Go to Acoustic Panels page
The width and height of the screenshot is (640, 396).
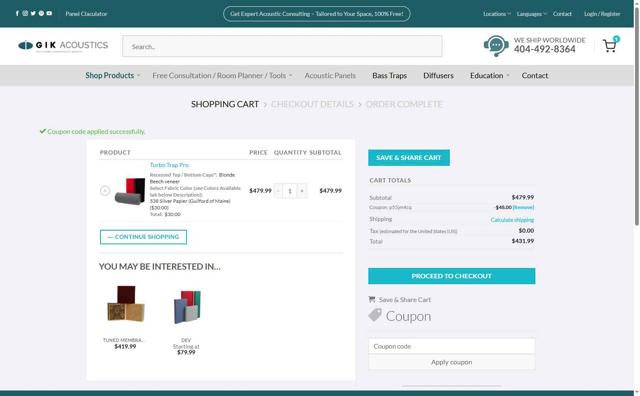pyautogui.click(x=330, y=76)
